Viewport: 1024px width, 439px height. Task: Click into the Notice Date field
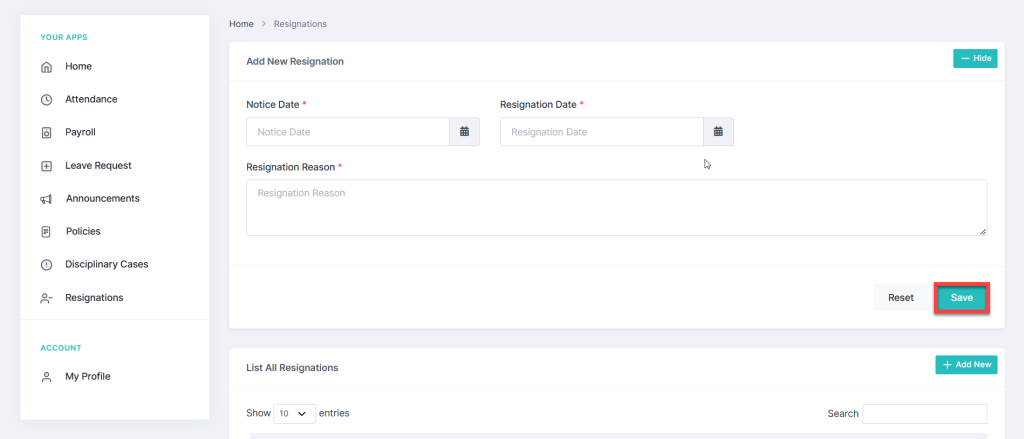pyautogui.click(x=348, y=132)
